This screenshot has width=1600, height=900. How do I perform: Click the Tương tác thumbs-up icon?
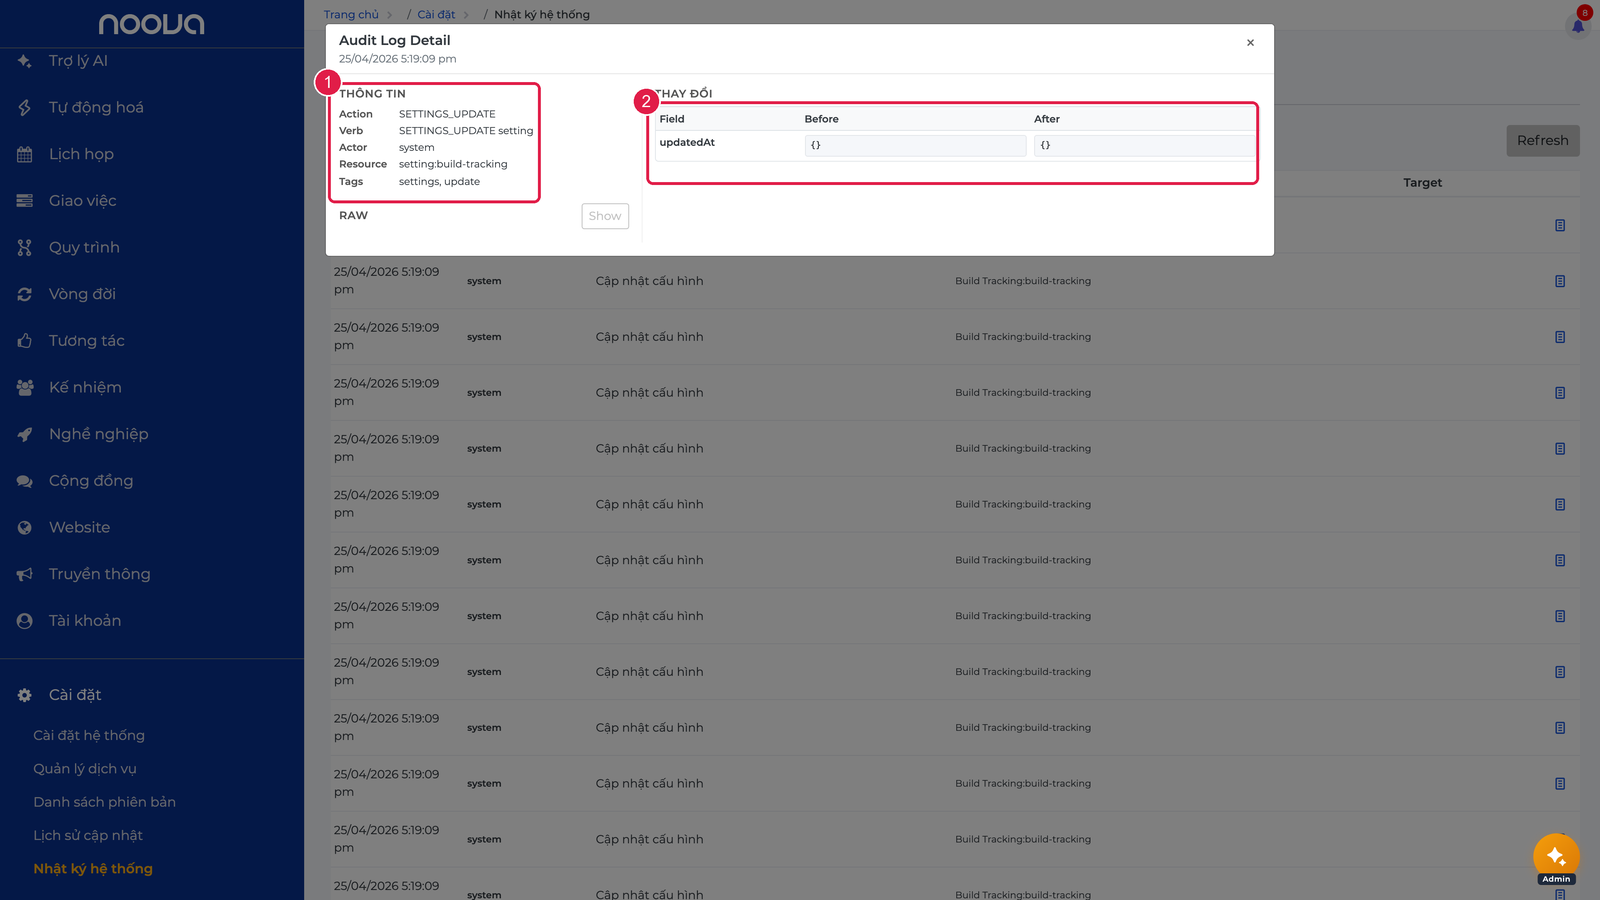[25, 341]
